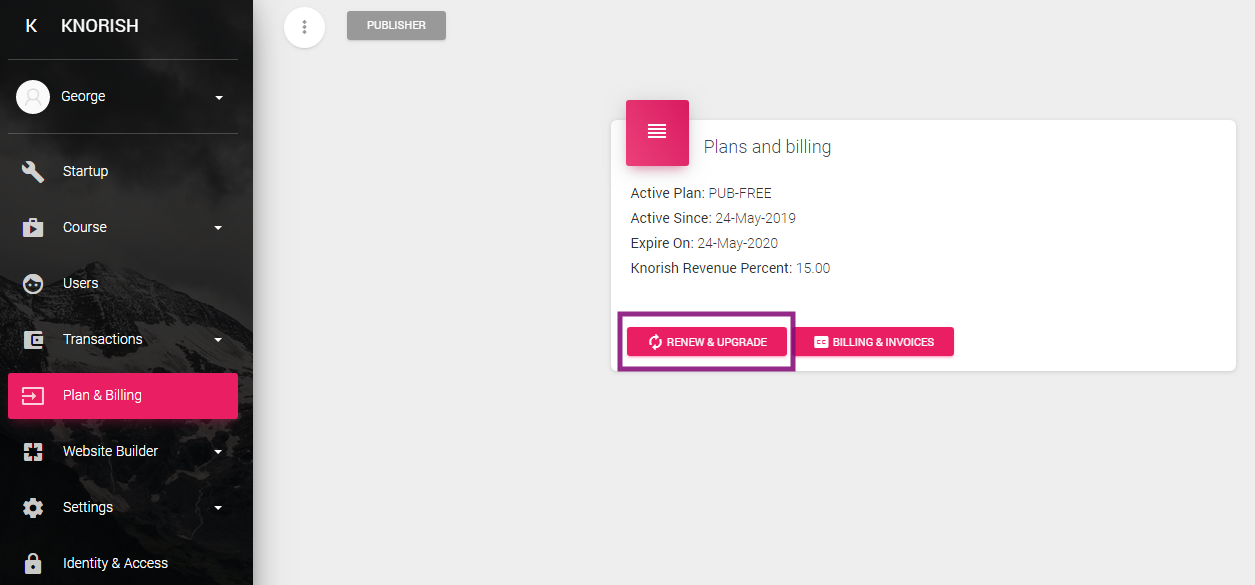Open Settings in the sidebar
Image resolution: width=1255 pixels, height=585 pixels.
pyautogui.click(x=123, y=508)
